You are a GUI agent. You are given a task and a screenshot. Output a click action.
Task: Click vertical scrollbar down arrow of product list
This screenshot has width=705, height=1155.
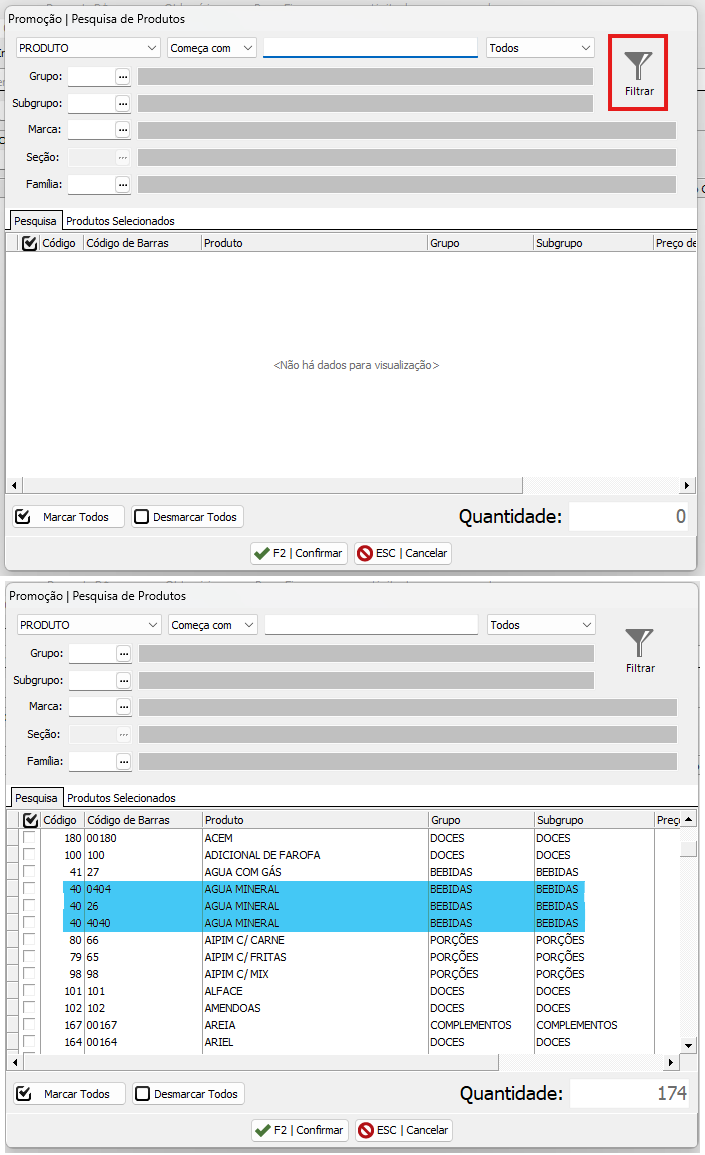click(688, 1045)
